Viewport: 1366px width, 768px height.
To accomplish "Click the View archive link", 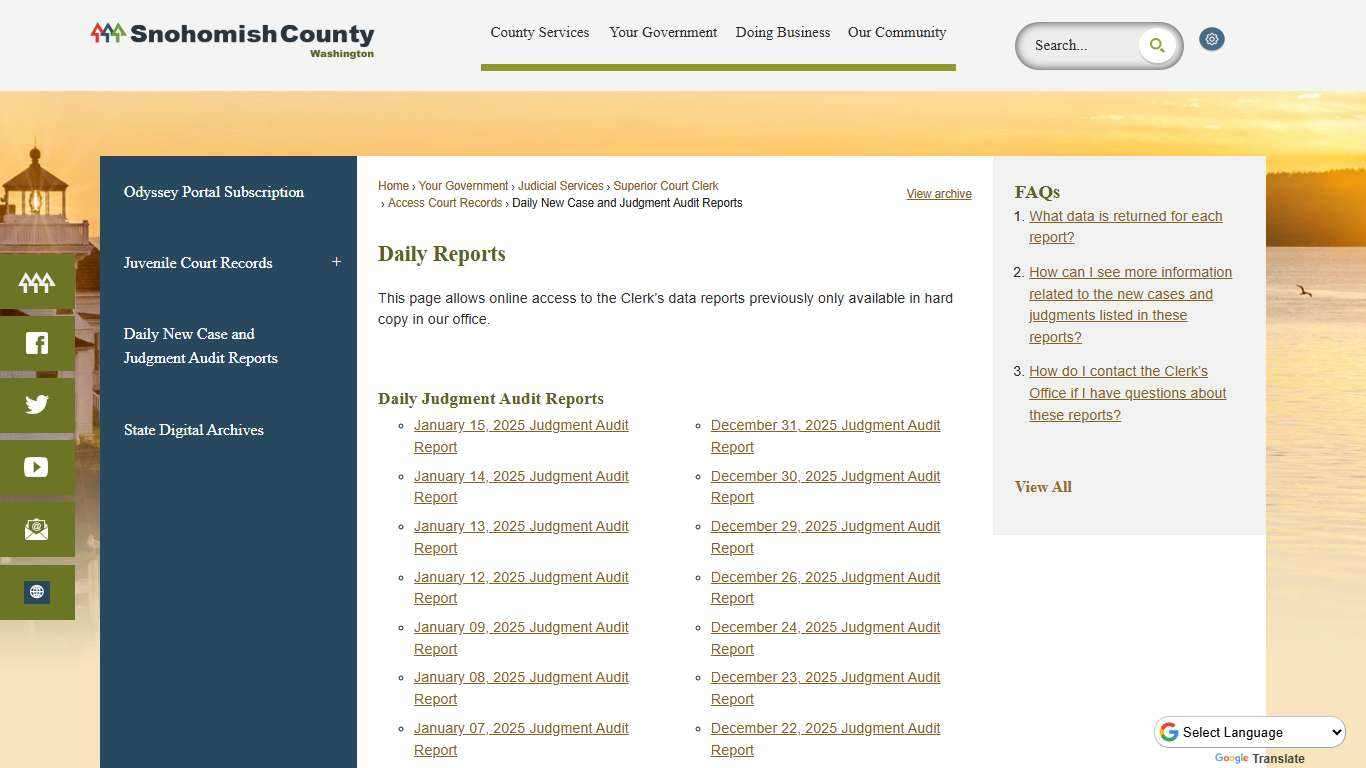I will click(x=938, y=193).
